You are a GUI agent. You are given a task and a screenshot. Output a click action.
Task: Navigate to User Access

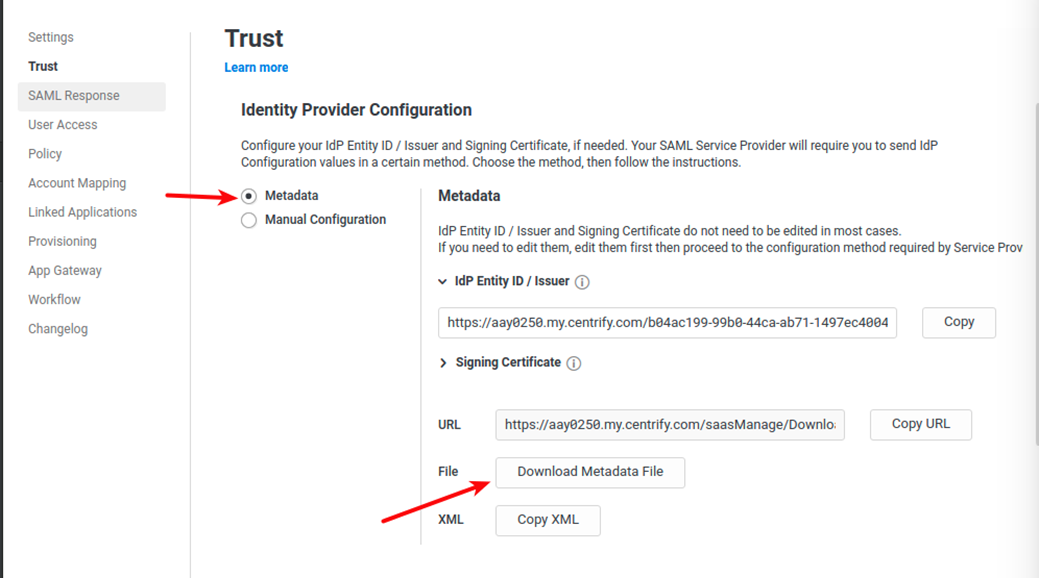click(x=60, y=124)
